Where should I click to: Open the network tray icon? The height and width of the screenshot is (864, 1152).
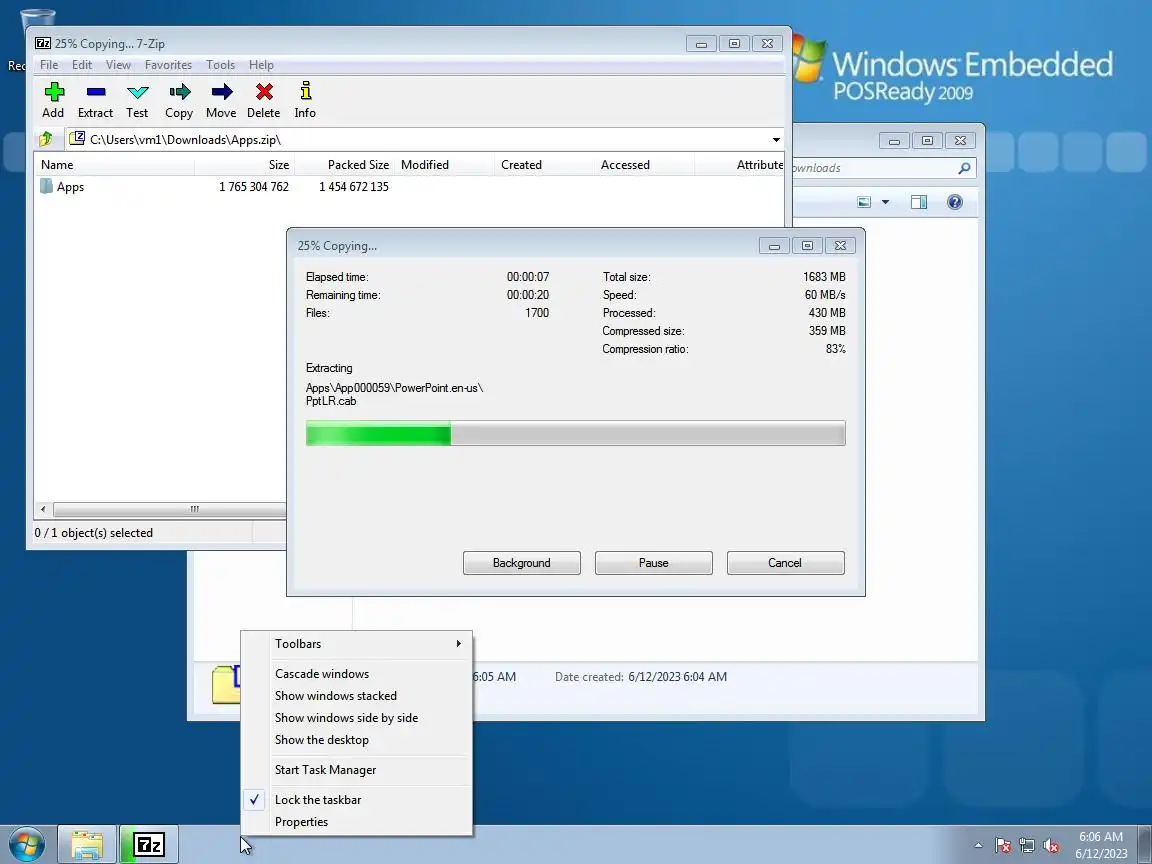(1027, 846)
